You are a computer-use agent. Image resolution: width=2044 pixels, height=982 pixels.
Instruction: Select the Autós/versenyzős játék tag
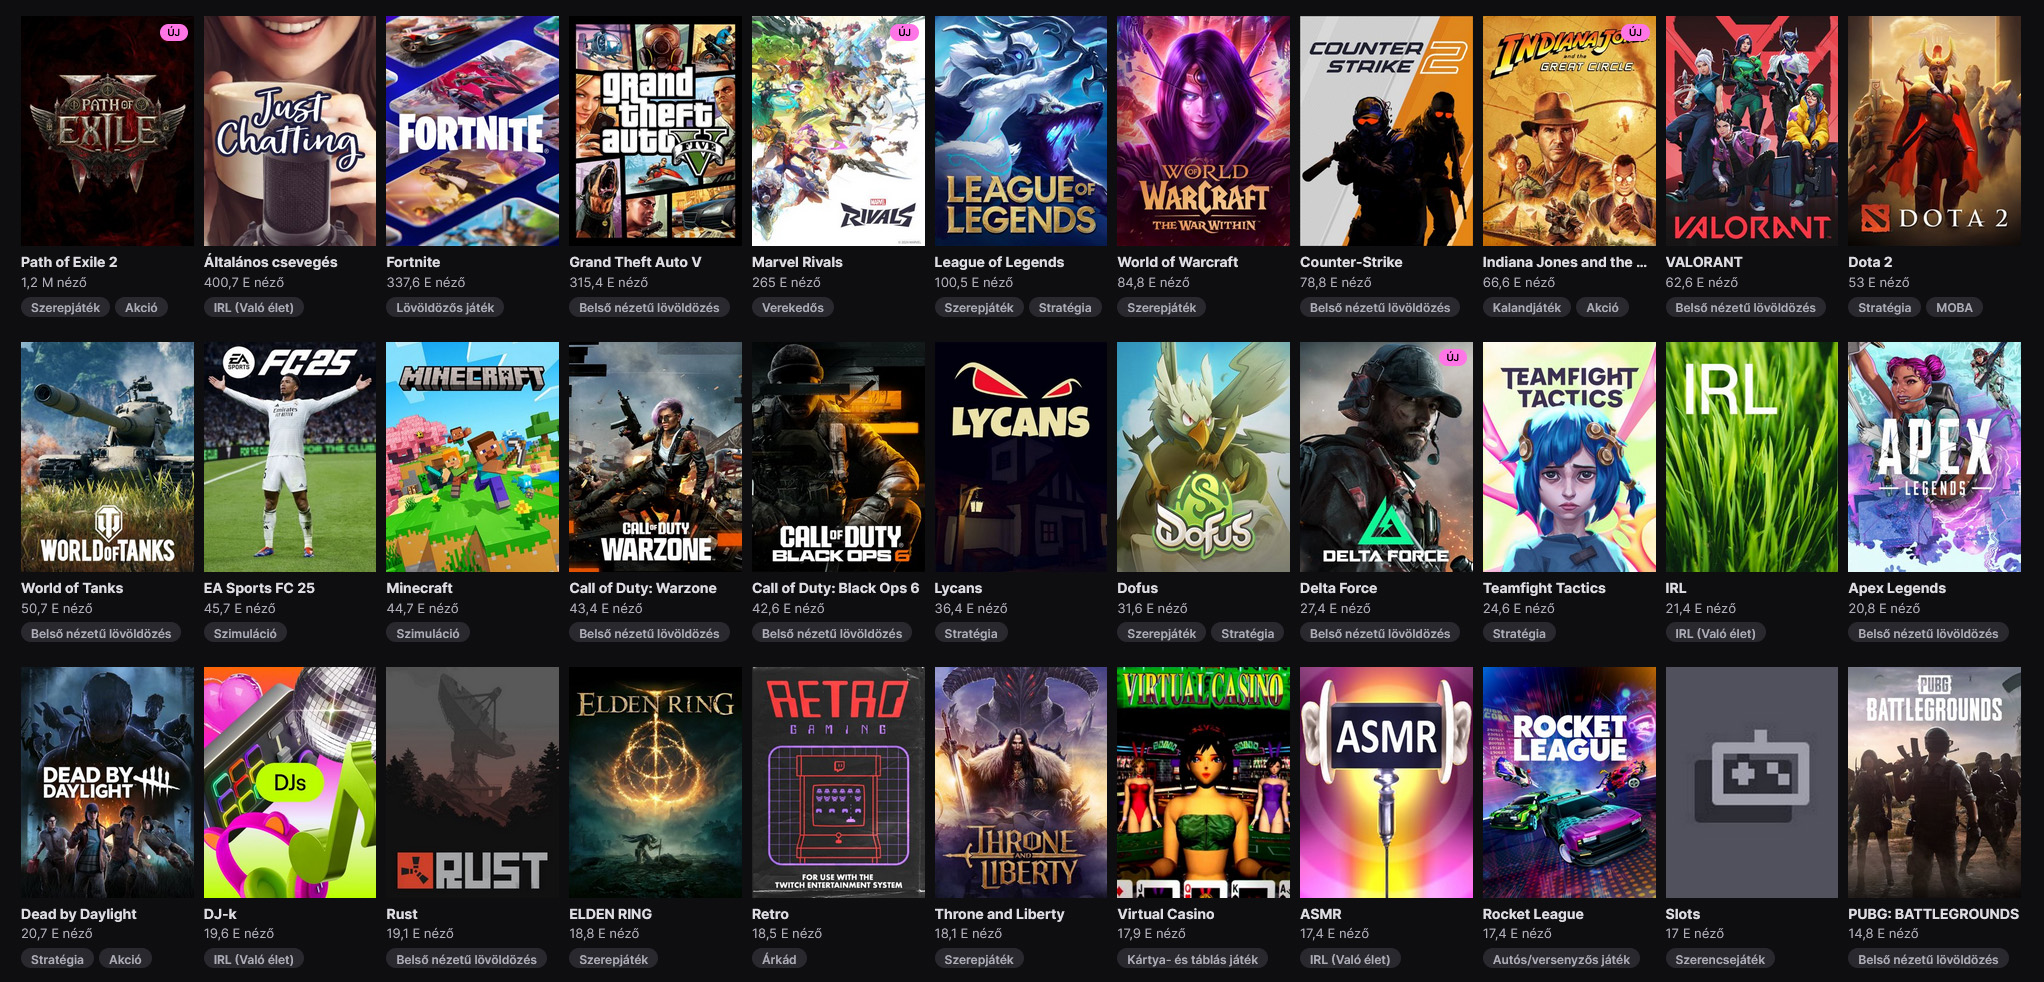pyautogui.click(x=1561, y=960)
